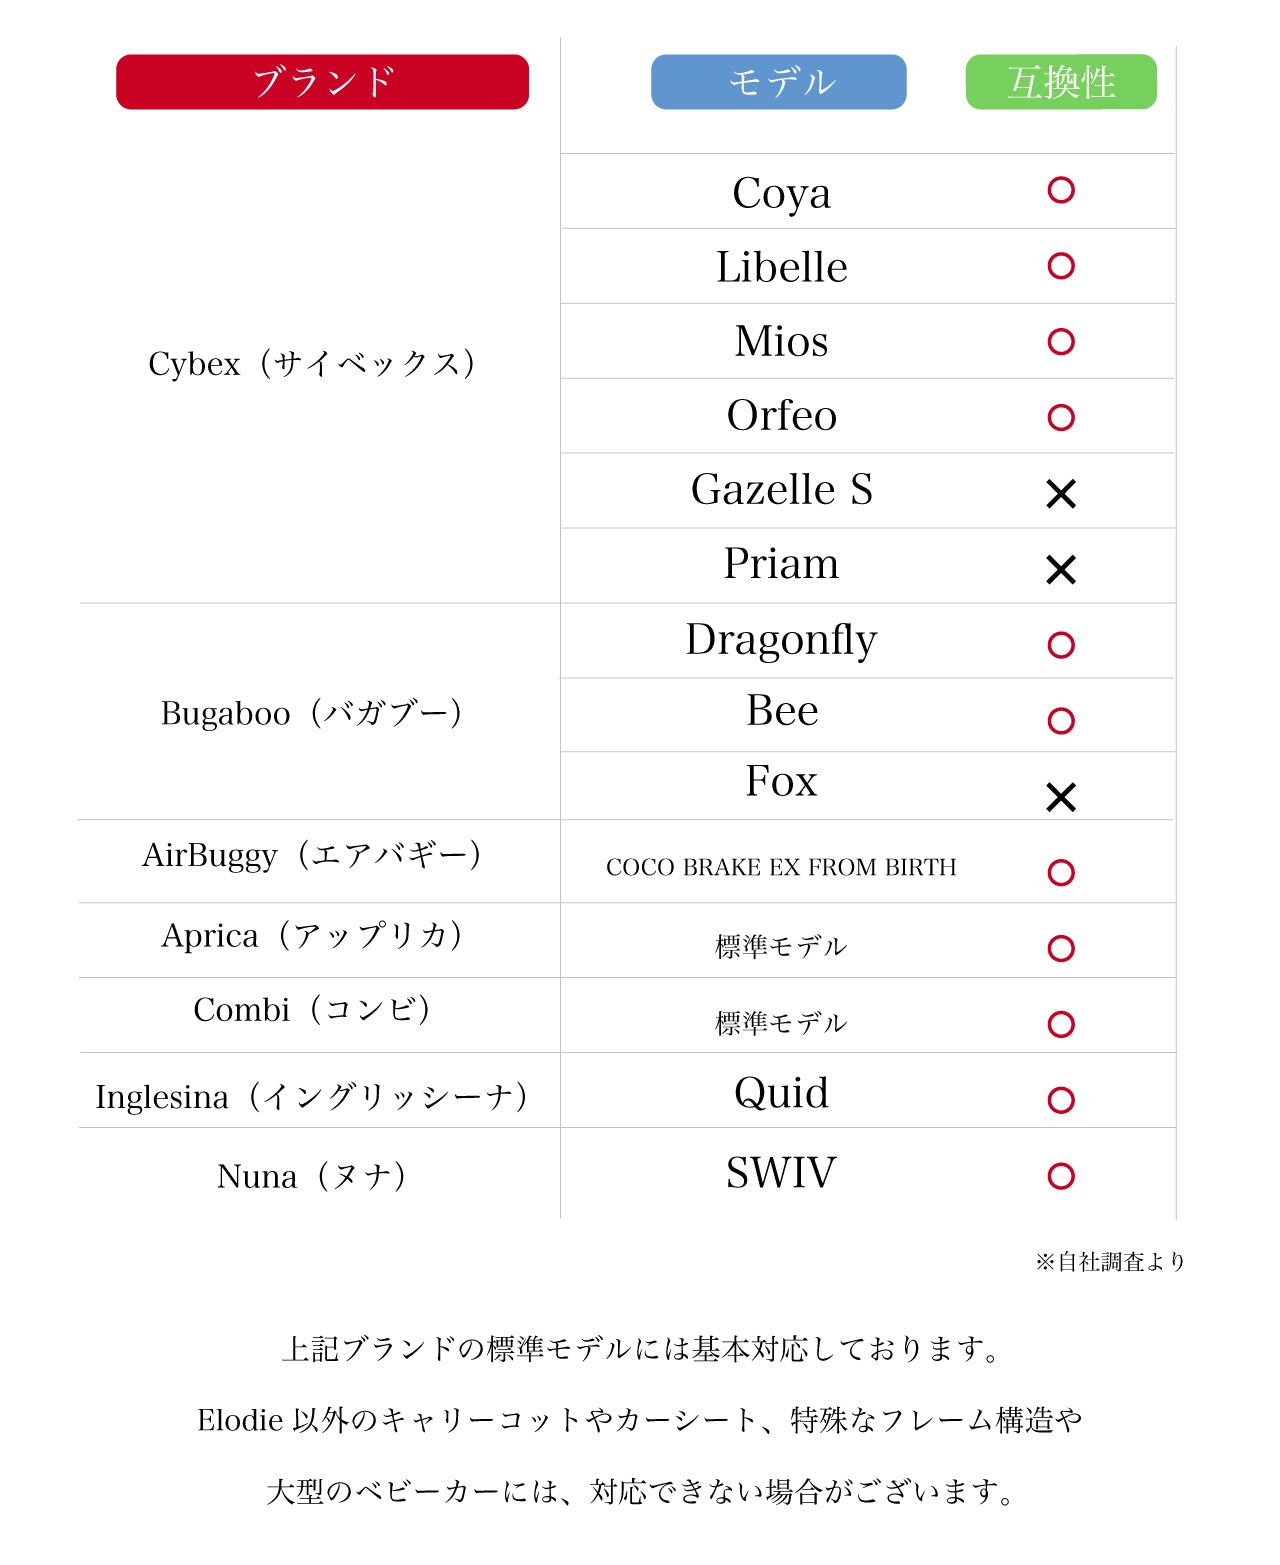
Task: Click the circle mark beside SWIV
Action: click(x=1061, y=1176)
